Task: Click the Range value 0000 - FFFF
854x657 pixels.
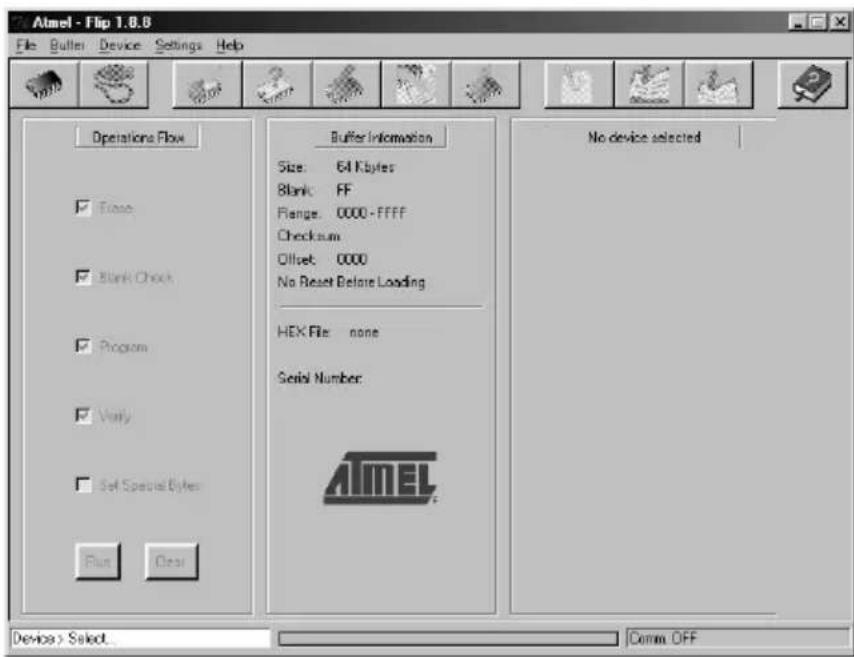Action: pos(371,213)
